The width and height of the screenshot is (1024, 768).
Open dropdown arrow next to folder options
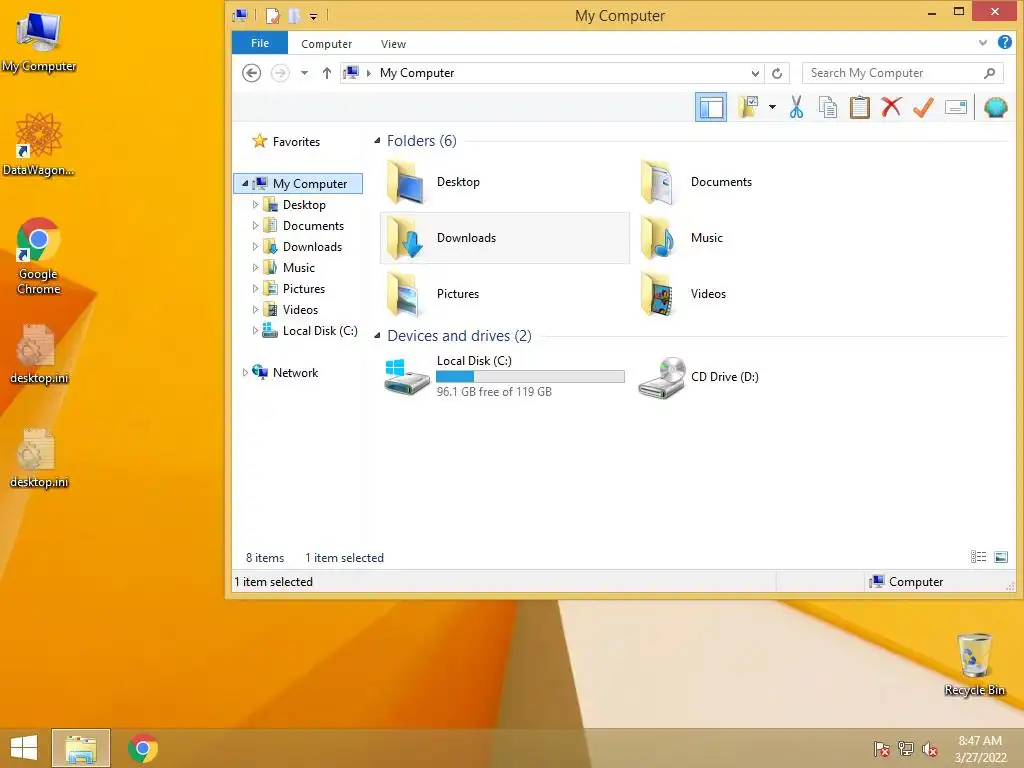[772, 106]
